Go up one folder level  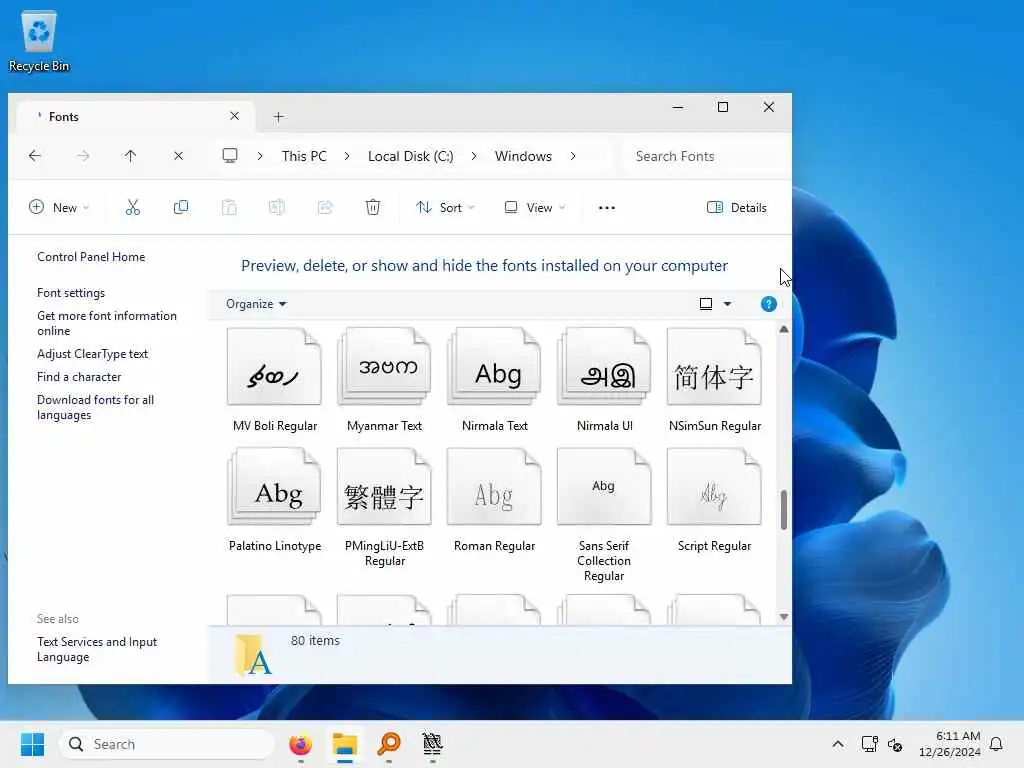(131, 156)
